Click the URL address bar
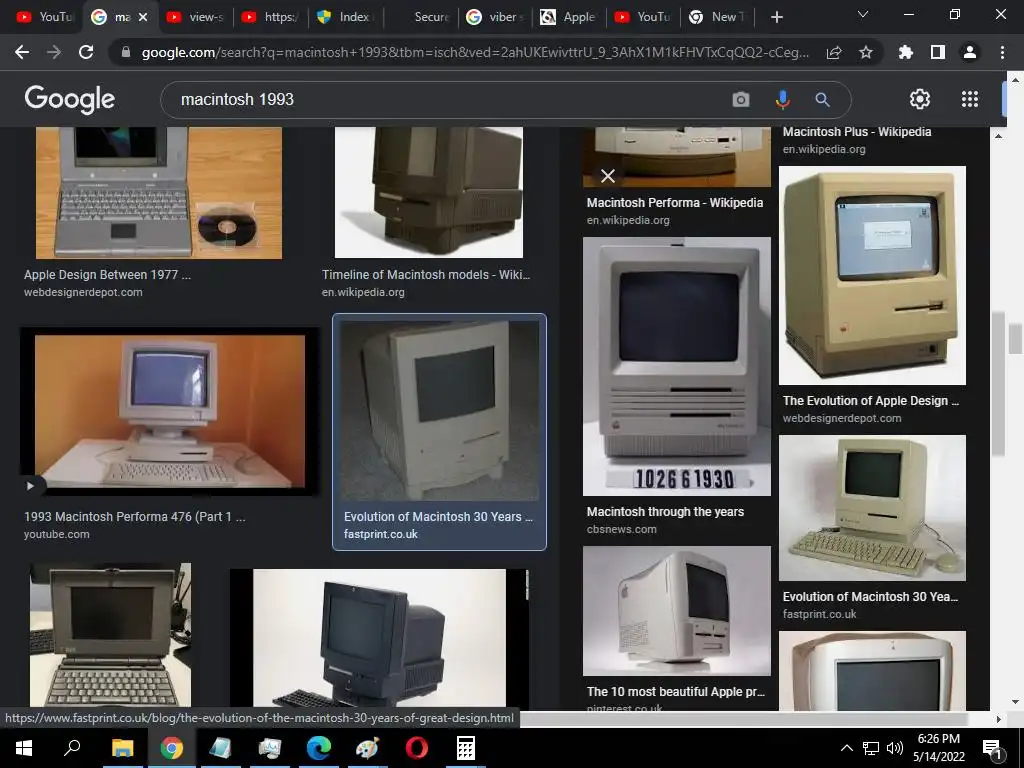 pyautogui.click(x=475, y=52)
